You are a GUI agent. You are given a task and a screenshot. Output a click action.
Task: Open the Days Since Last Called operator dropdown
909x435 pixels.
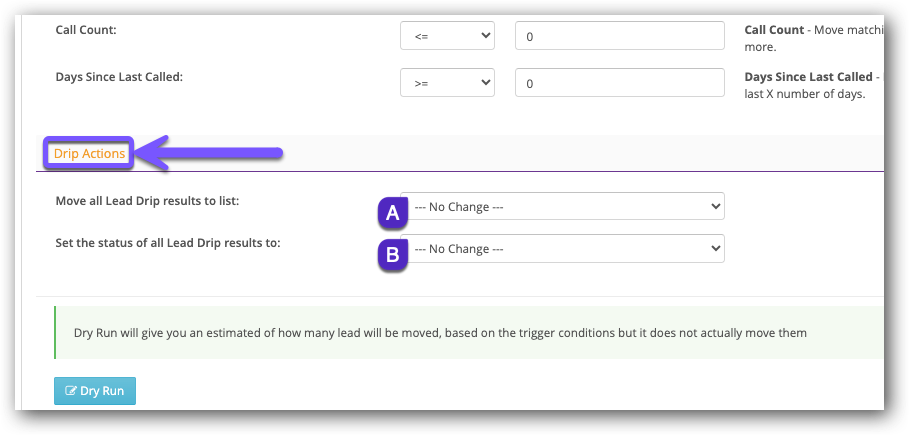(447, 83)
